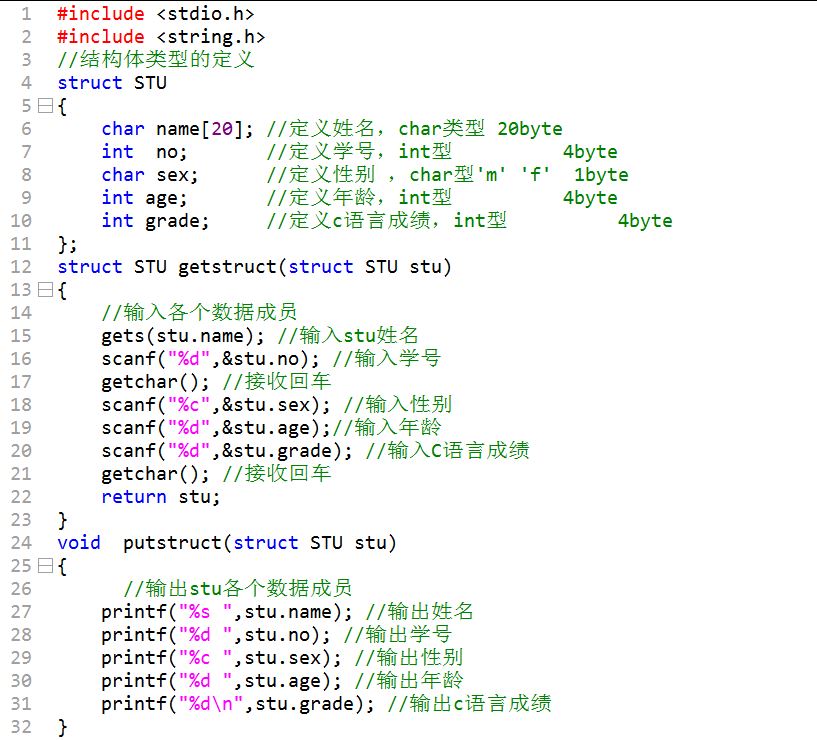Click 'struct STU' declaration on line 4
This screenshot has height=740, width=817.
(x=112, y=83)
